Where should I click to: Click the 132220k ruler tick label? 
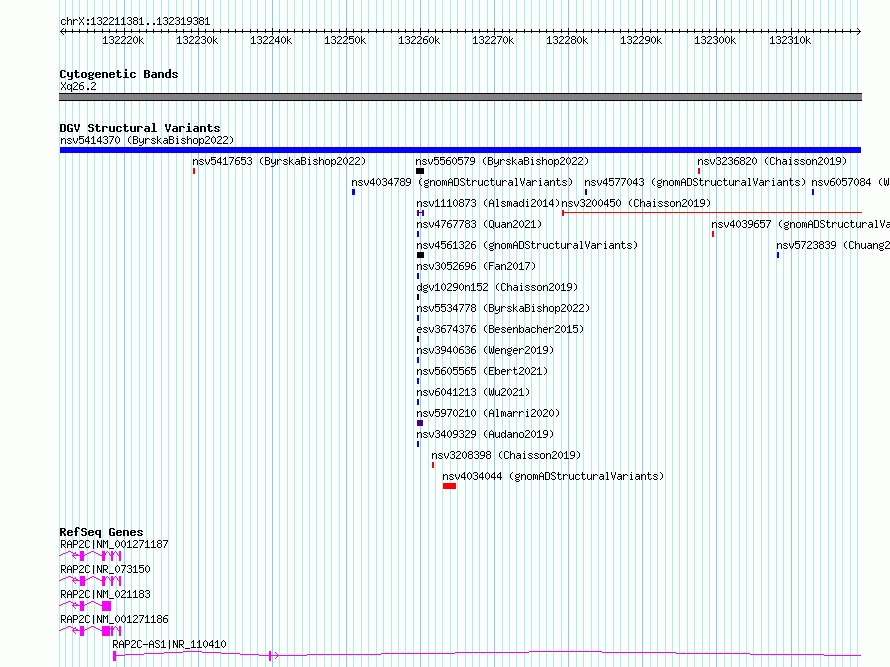point(123,40)
